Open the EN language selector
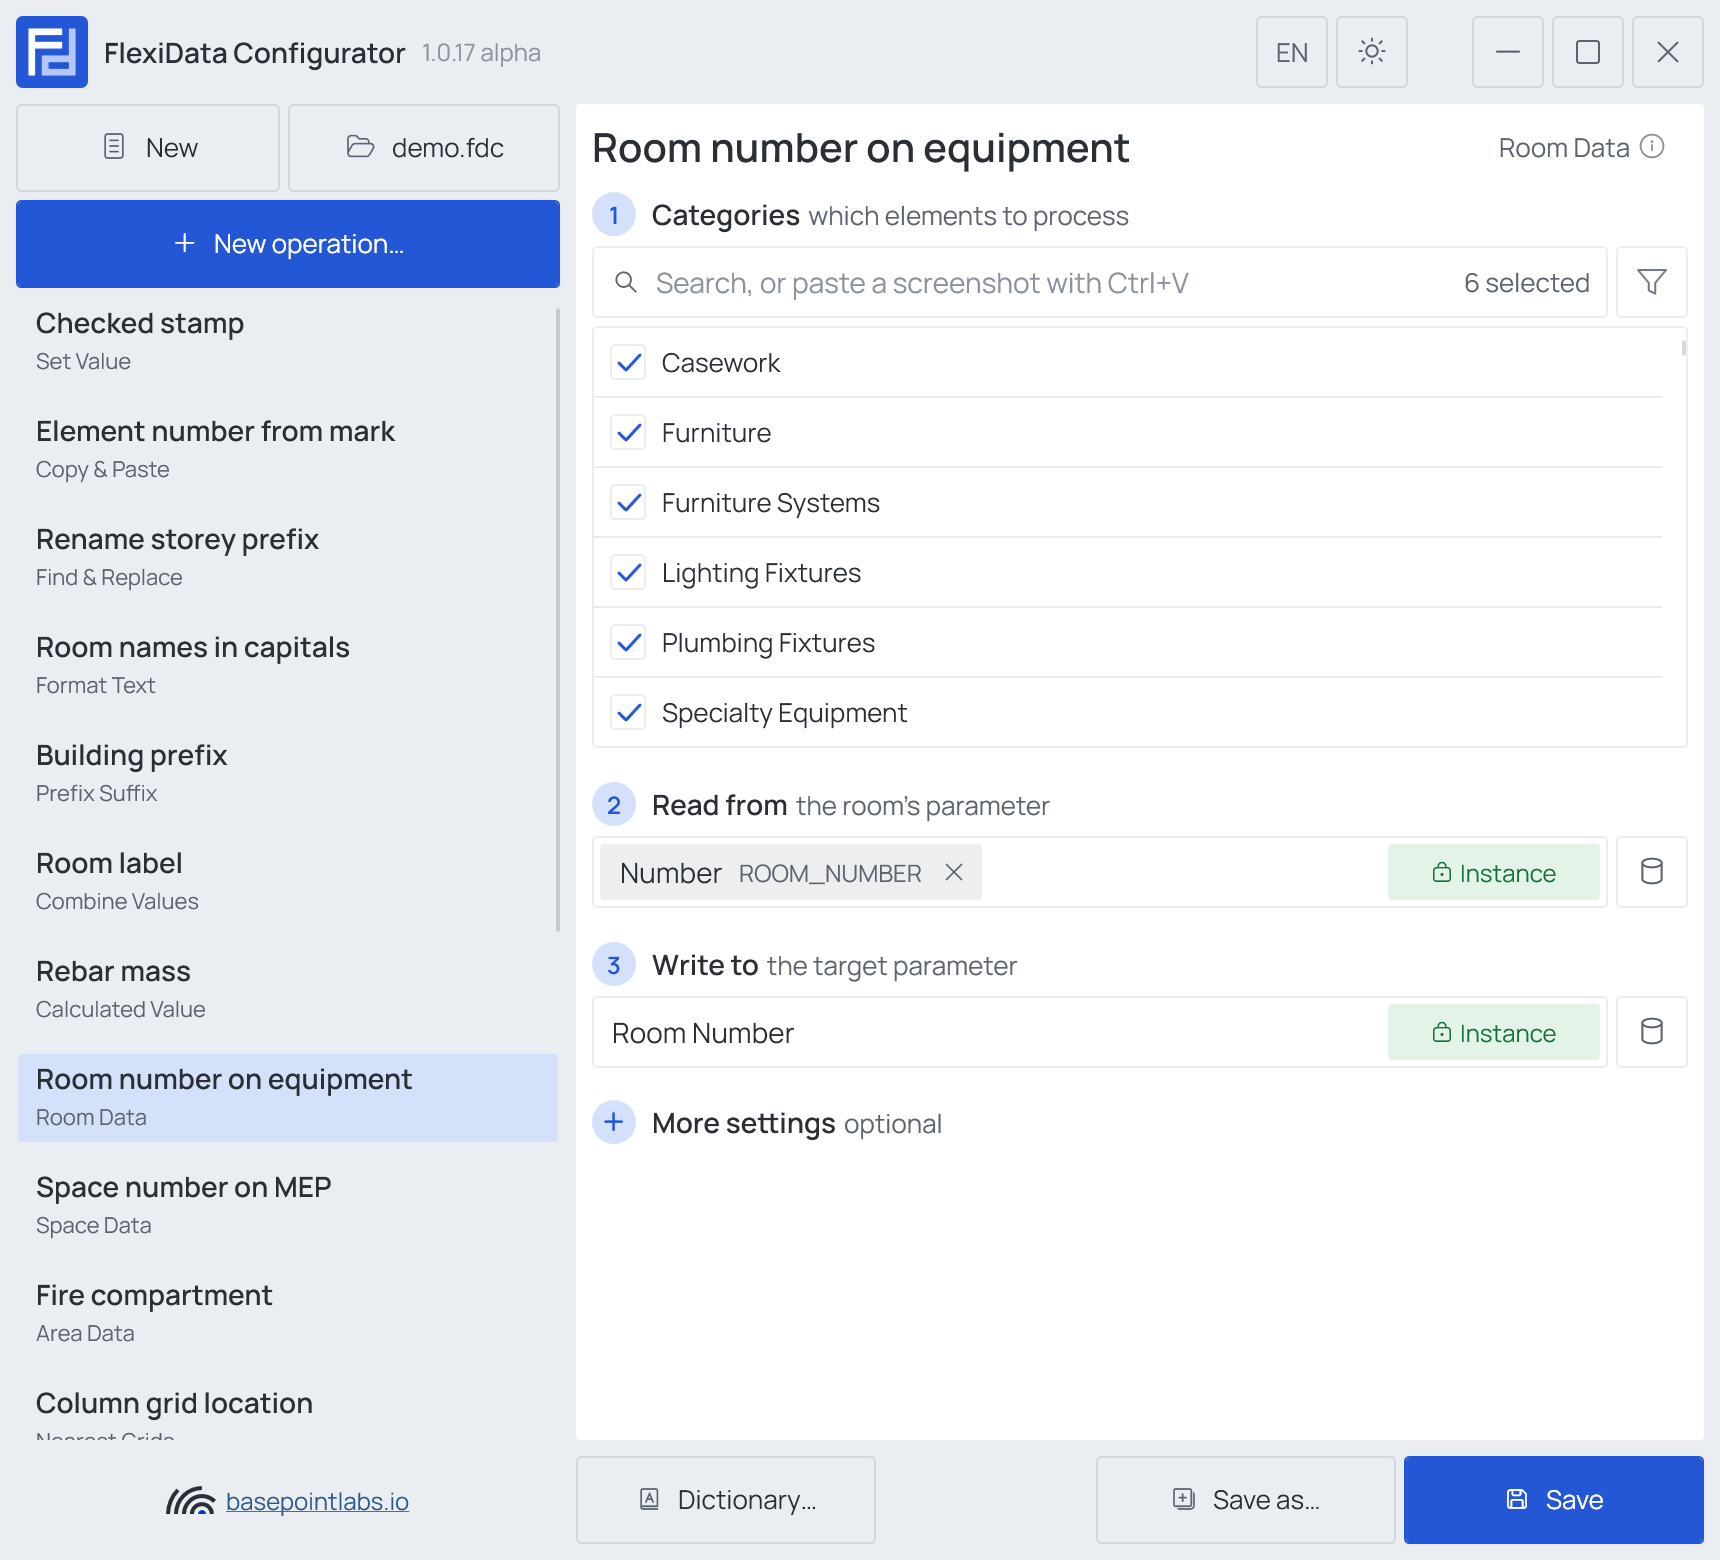The height and width of the screenshot is (1560, 1720). tap(1292, 52)
